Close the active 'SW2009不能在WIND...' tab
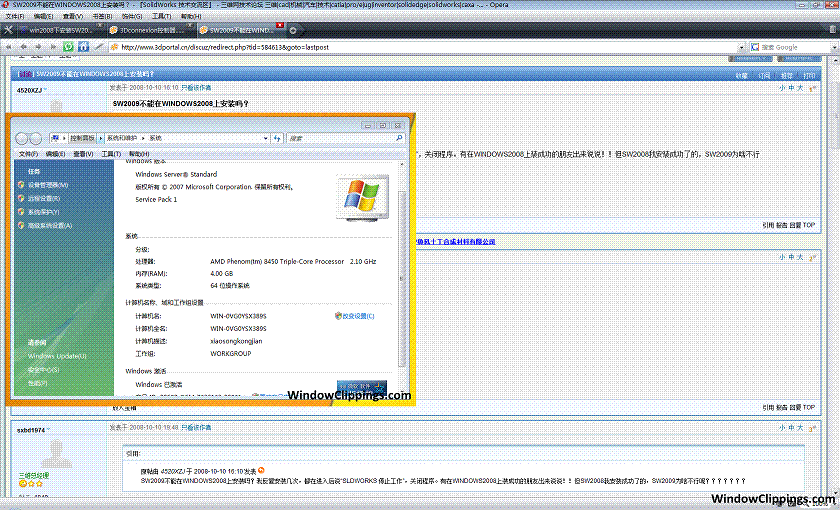This screenshot has height=510, width=840. tap(280, 26)
